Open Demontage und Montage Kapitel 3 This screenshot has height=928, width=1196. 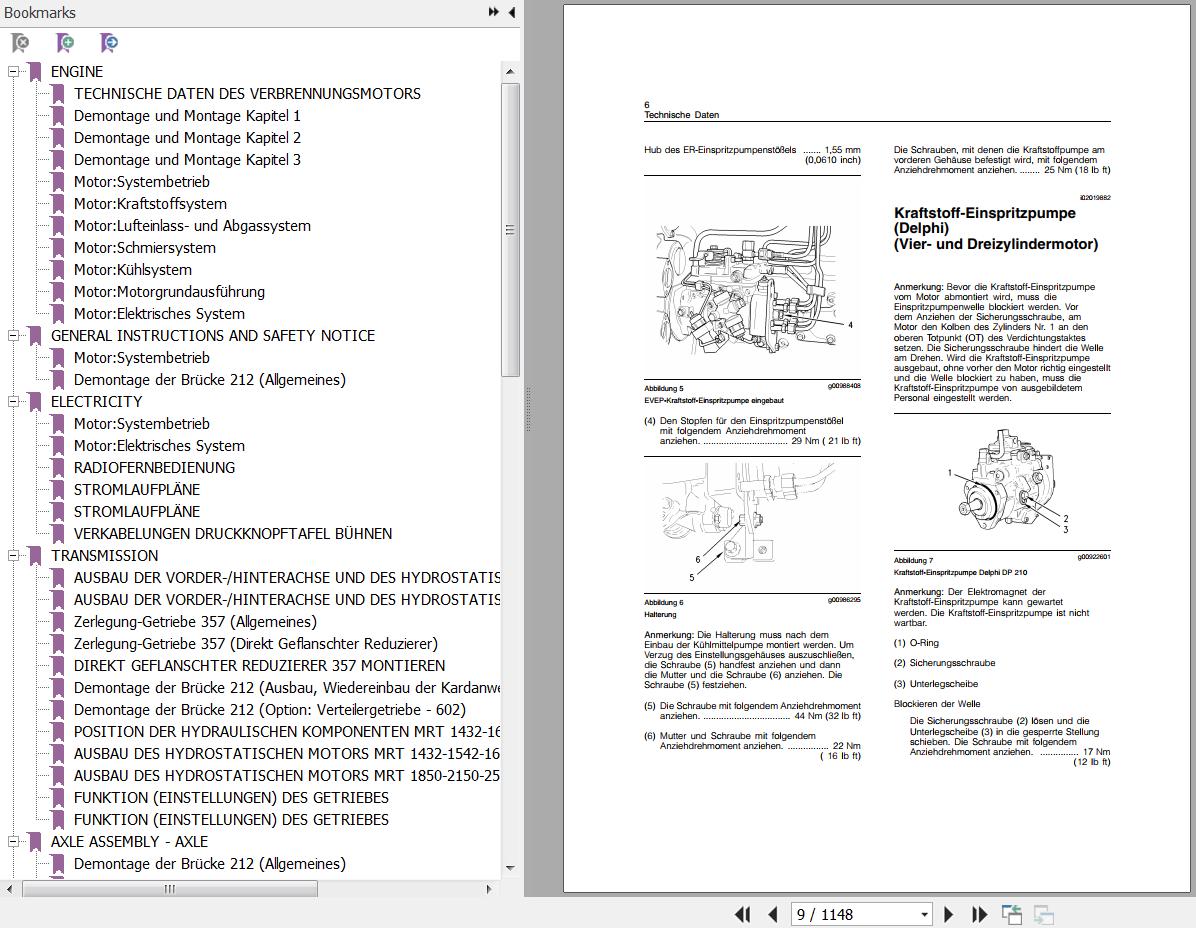click(187, 160)
